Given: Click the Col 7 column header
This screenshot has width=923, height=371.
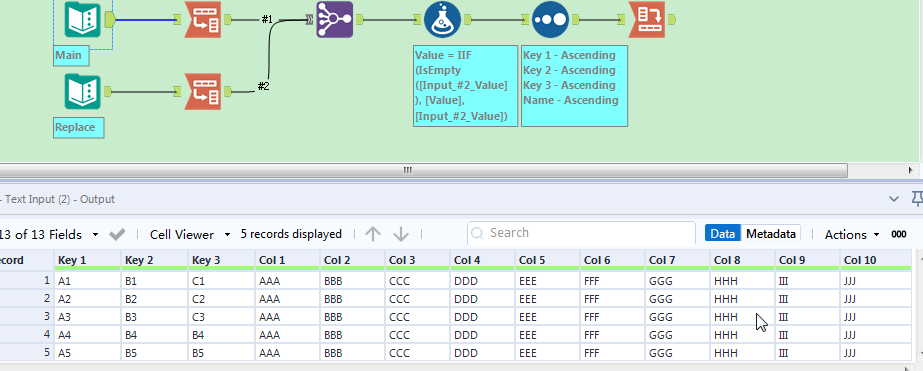Looking at the screenshot, I should (678, 260).
